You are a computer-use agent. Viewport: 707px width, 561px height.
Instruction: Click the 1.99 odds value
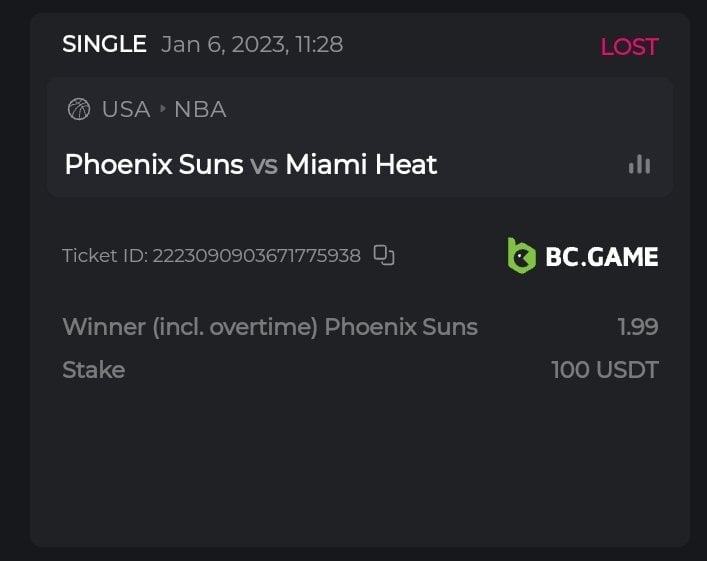[638, 327]
